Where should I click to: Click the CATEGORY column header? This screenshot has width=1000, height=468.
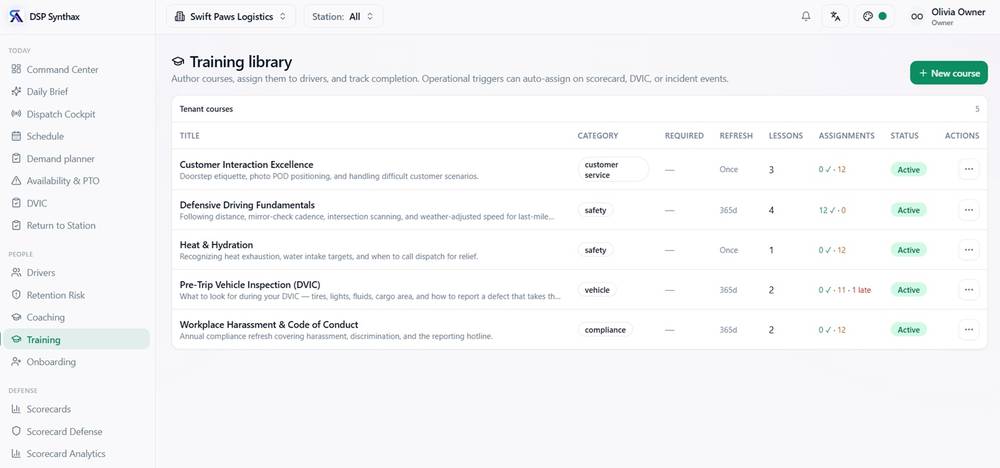tap(598, 136)
